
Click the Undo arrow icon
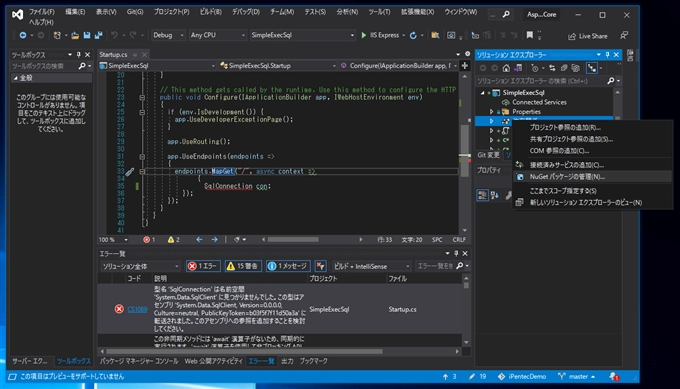click(x=114, y=35)
